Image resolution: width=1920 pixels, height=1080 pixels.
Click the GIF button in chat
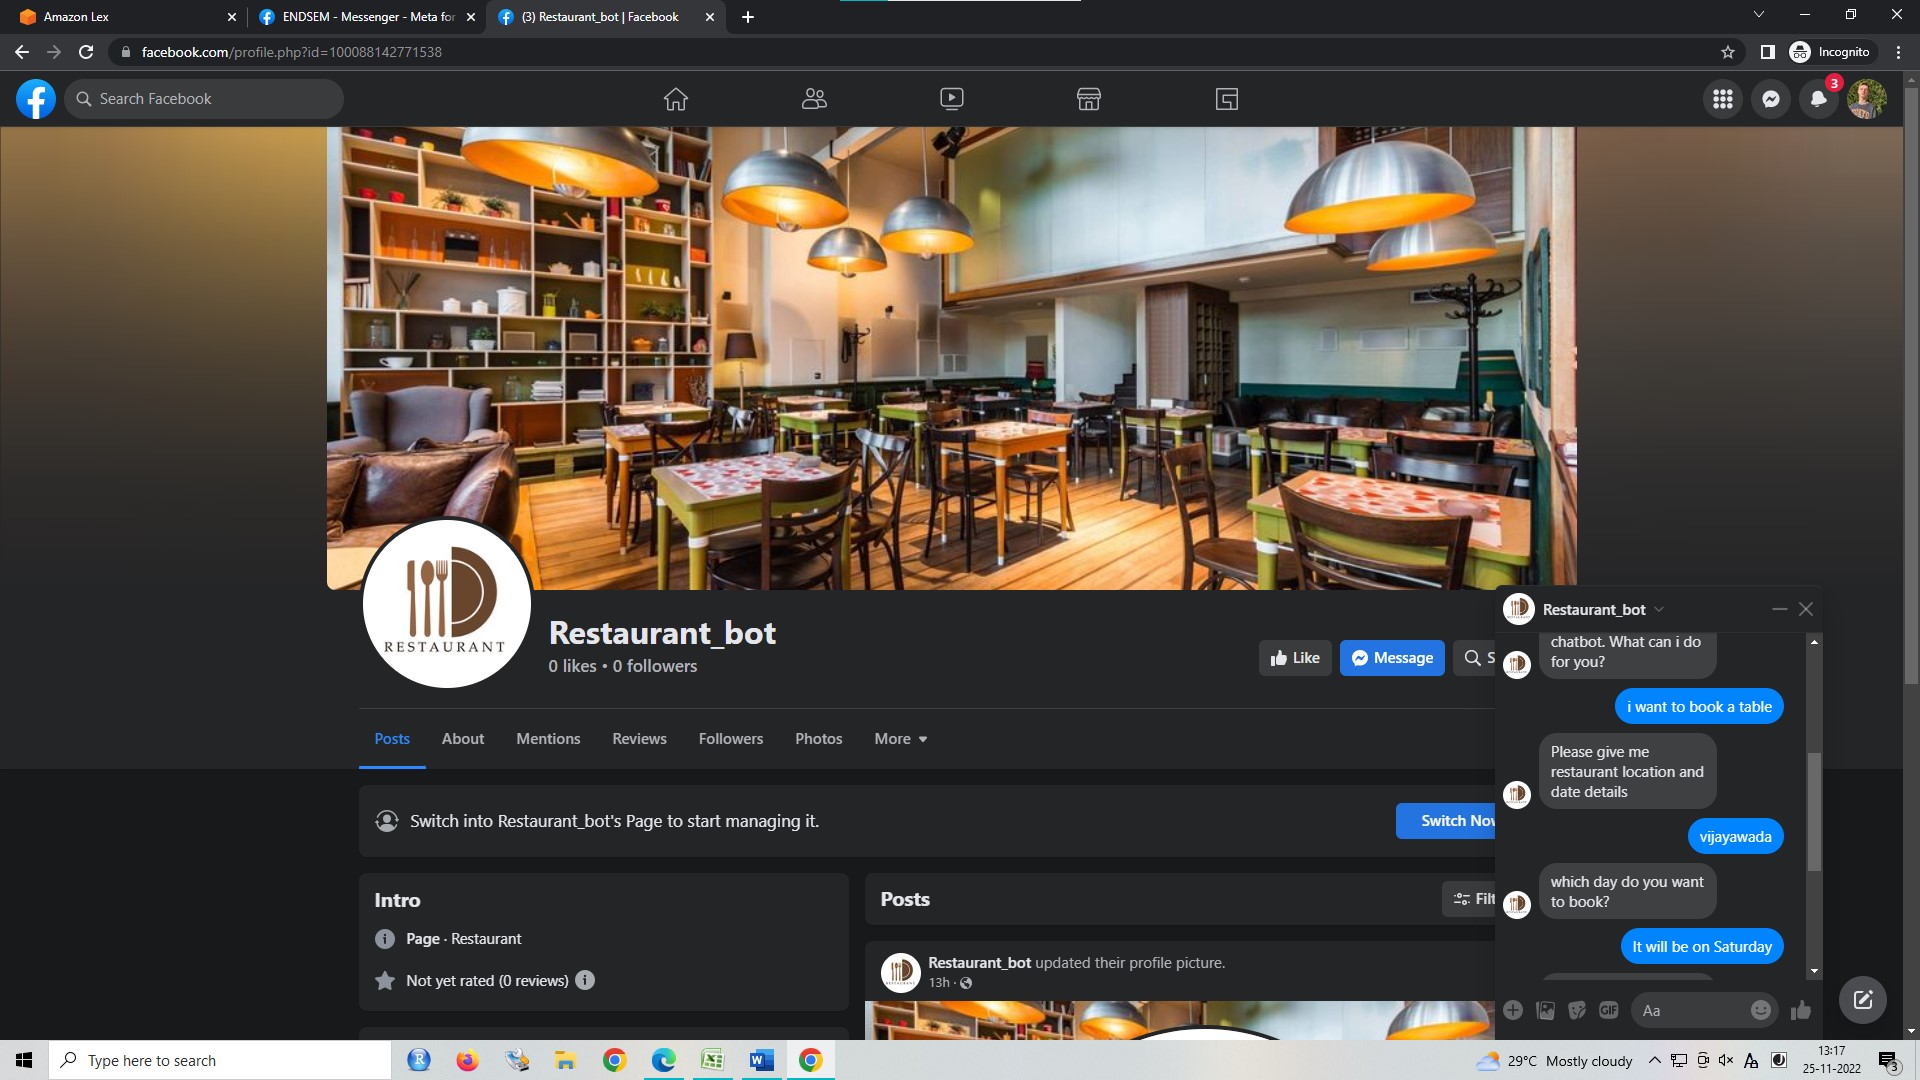(1608, 1010)
